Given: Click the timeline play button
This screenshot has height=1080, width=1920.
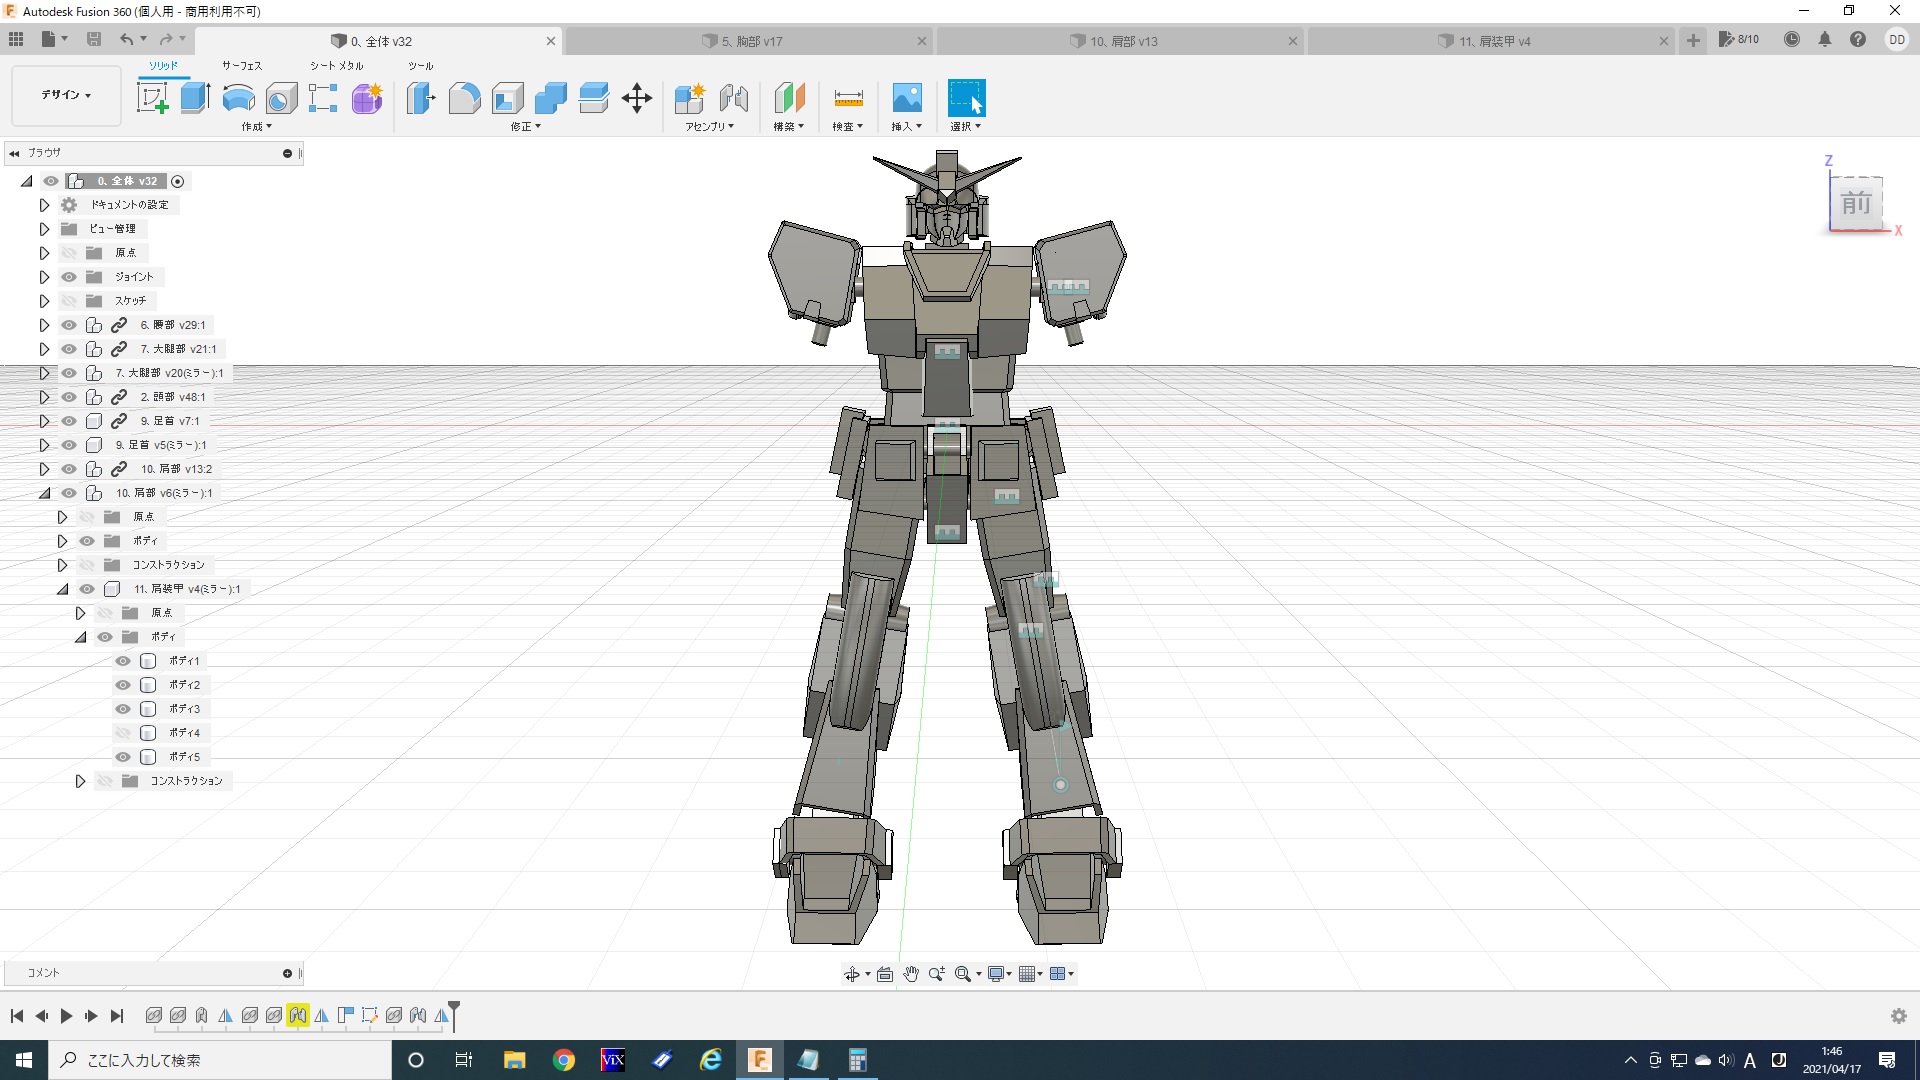Looking at the screenshot, I should (66, 1016).
